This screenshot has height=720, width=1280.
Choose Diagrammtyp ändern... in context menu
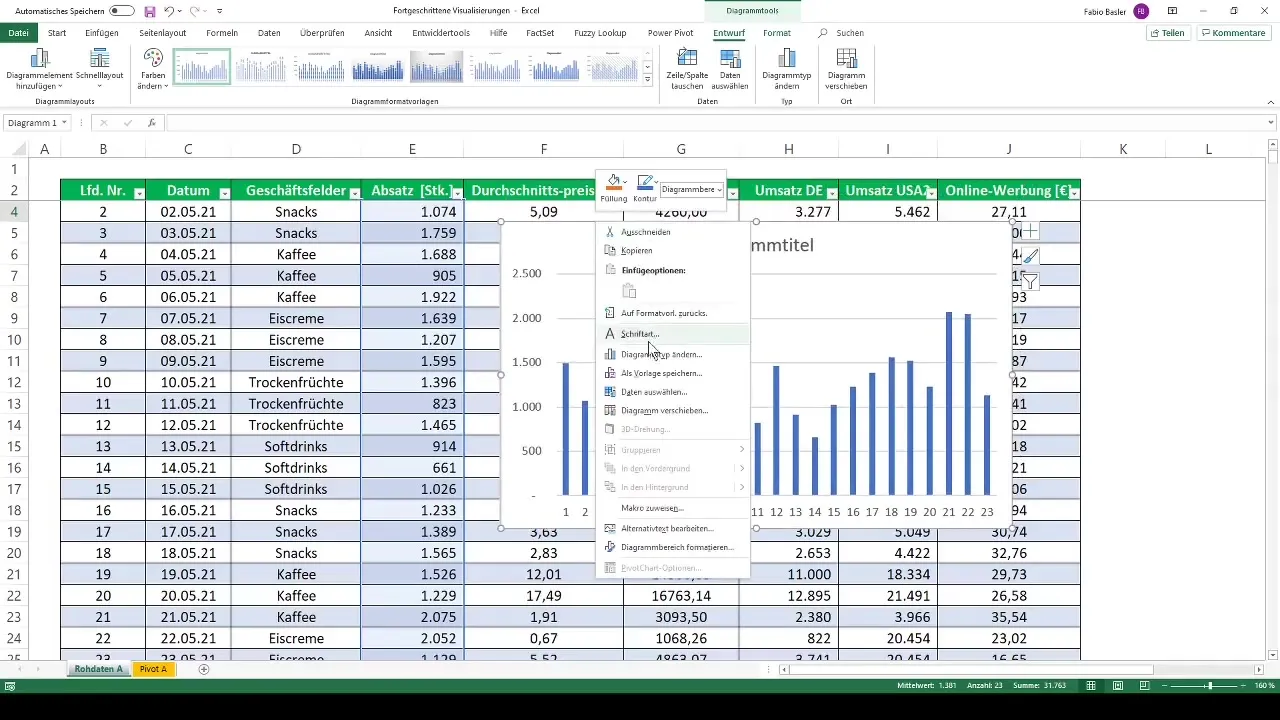click(x=672, y=354)
